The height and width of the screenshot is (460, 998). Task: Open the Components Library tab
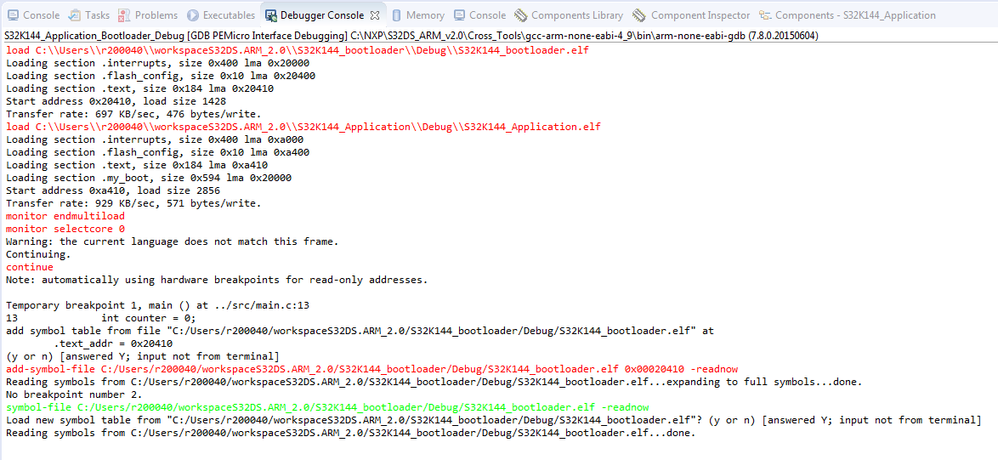(569, 15)
